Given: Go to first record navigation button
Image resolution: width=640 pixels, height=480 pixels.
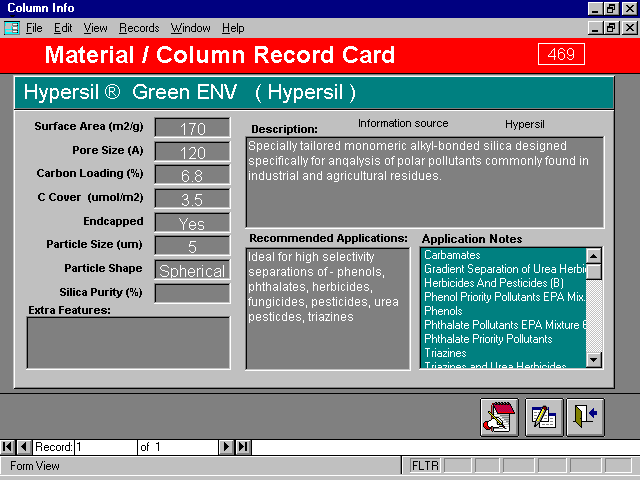Looking at the screenshot, I should (x=7, y=447).
